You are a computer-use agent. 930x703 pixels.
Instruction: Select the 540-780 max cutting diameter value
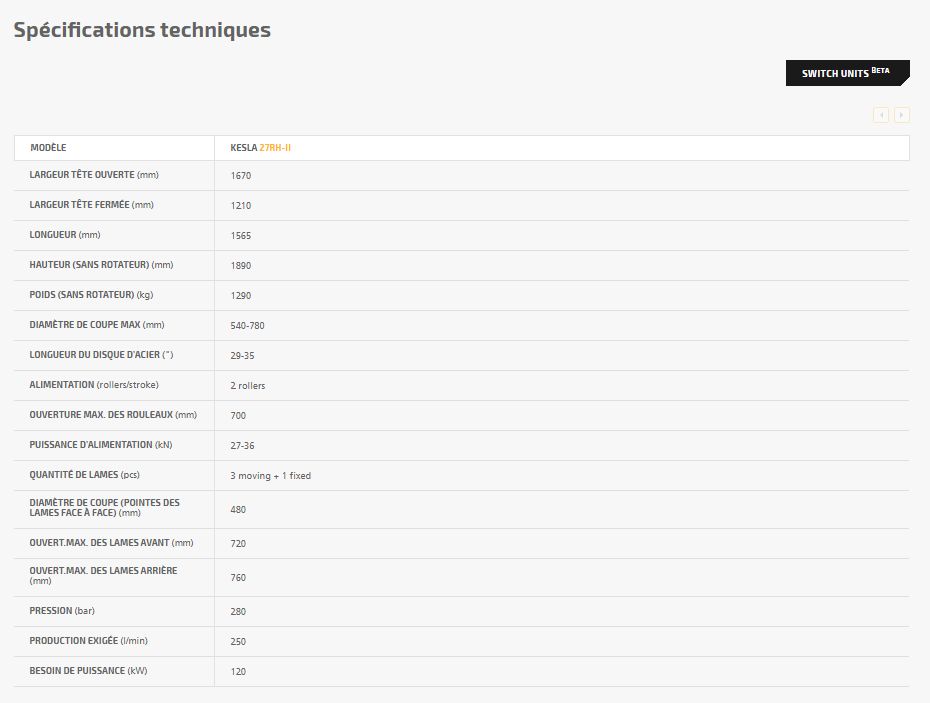click(247, 326)
